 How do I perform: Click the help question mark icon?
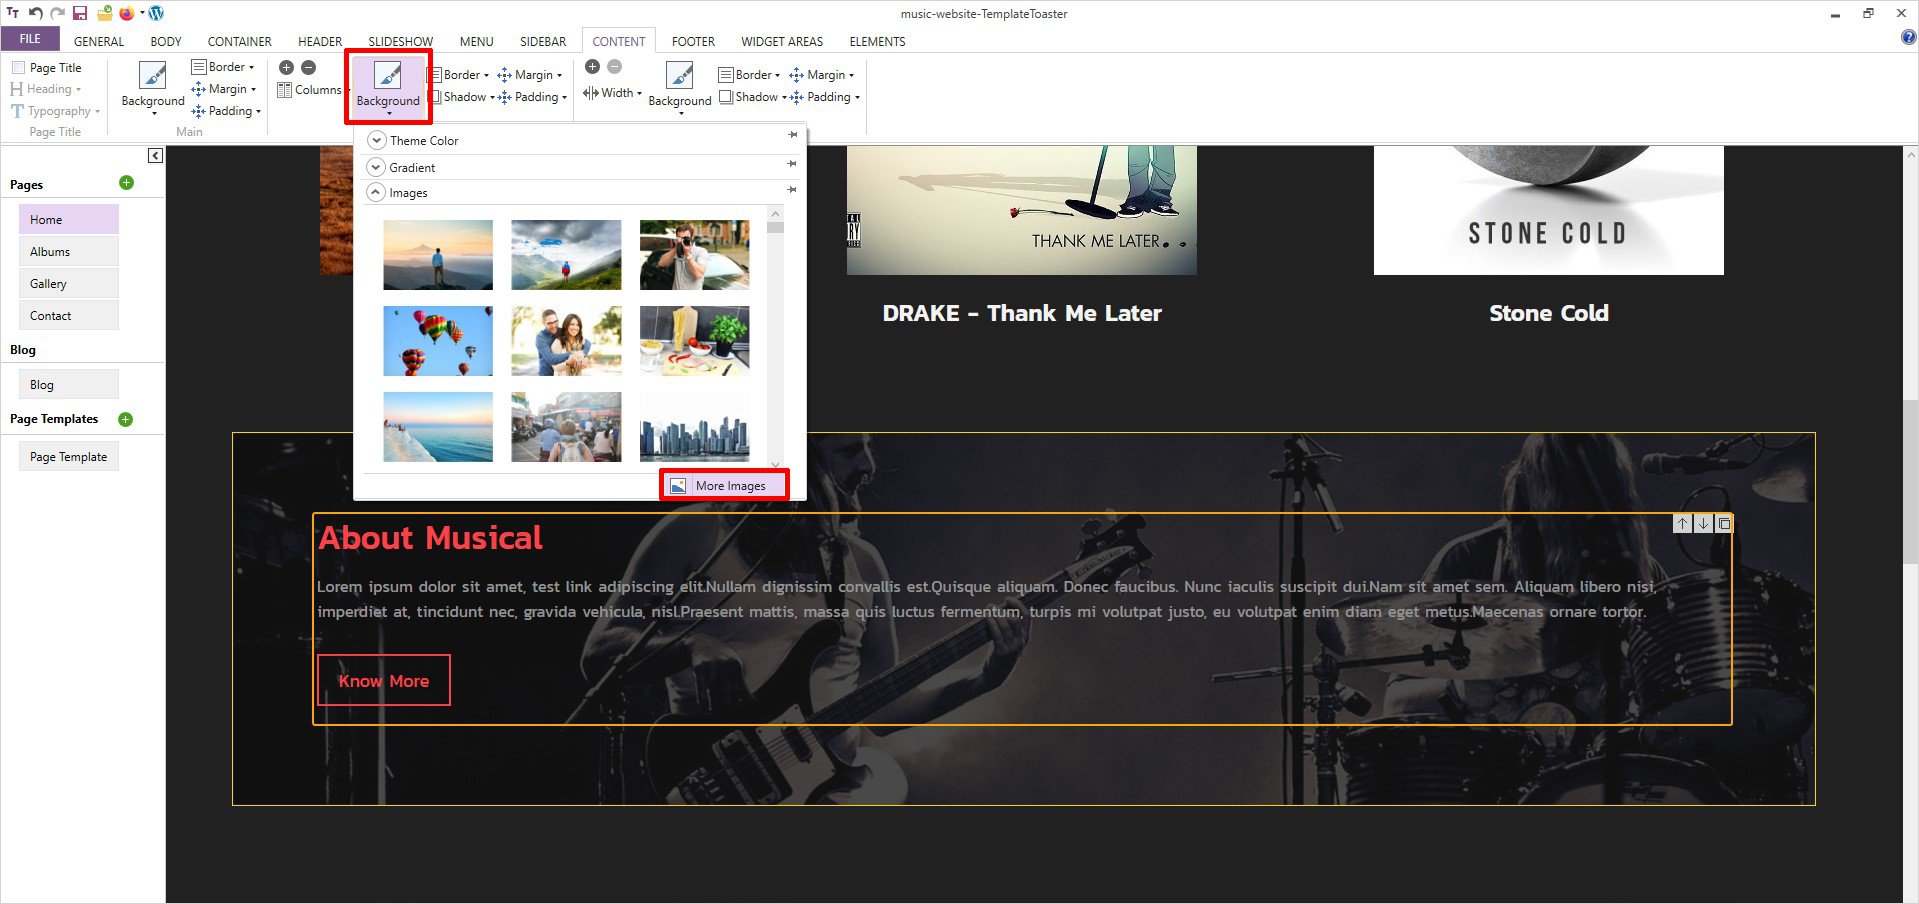(x=1908, y=38)
